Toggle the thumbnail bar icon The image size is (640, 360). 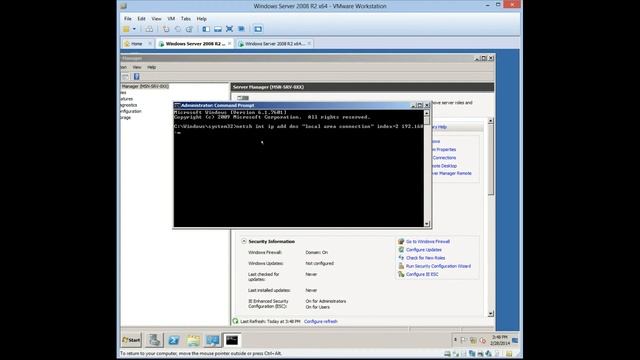tap(218, 29)
